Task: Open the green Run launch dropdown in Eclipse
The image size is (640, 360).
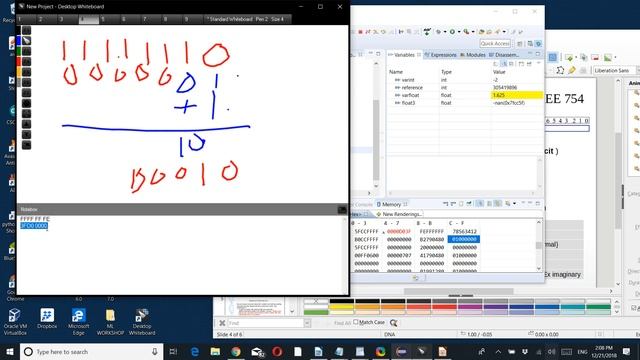Action: (459, 32)
